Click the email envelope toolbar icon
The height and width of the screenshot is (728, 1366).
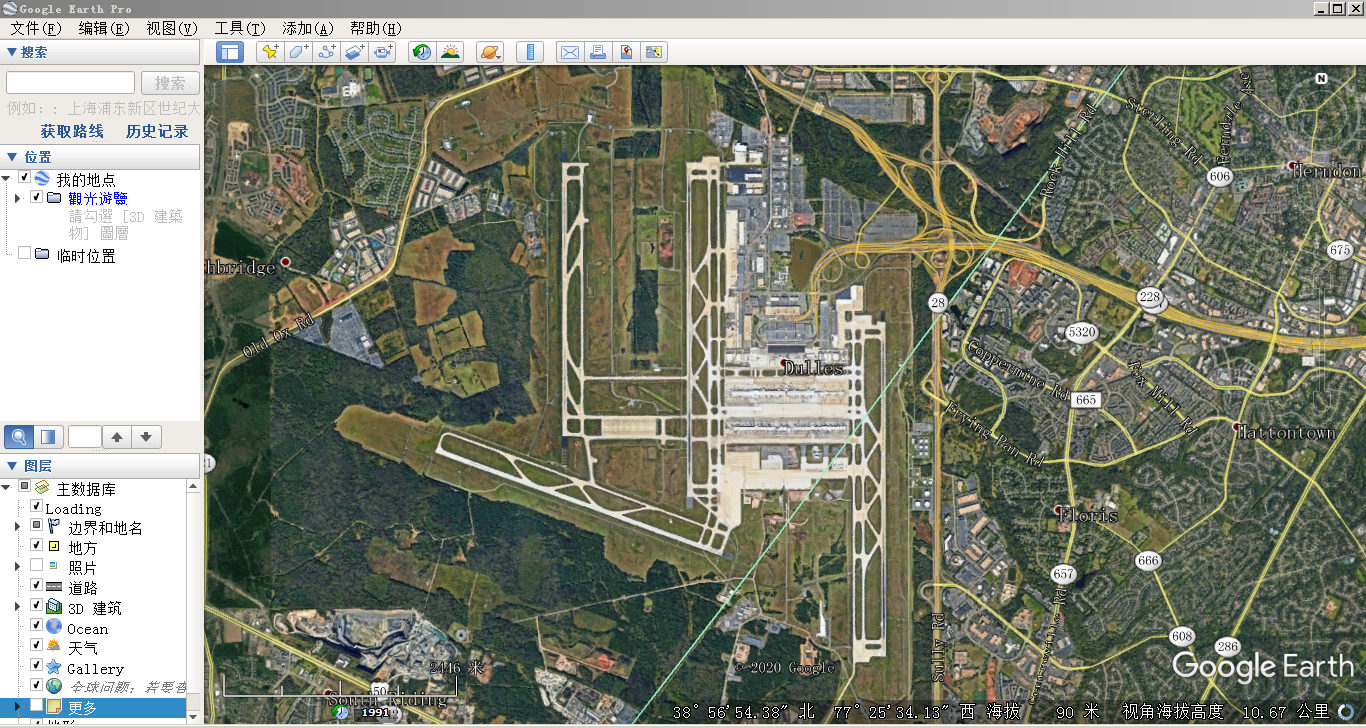pyautogui.click(x=570, y=52)
